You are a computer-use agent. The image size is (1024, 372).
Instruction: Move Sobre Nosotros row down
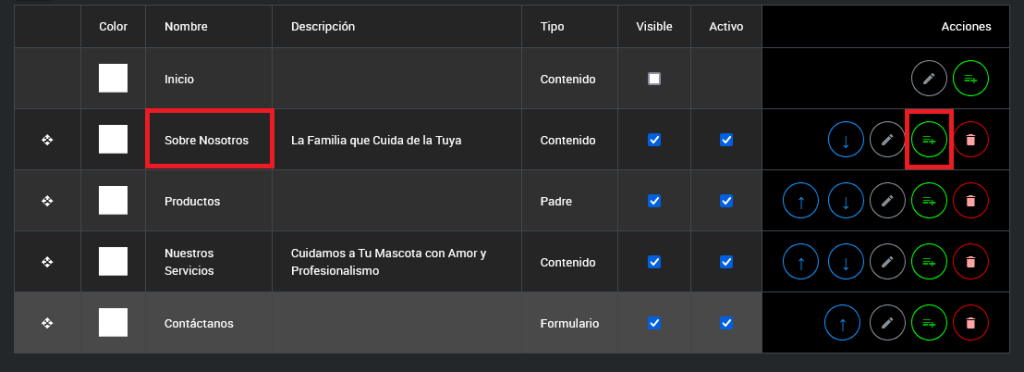click(846, 140)
